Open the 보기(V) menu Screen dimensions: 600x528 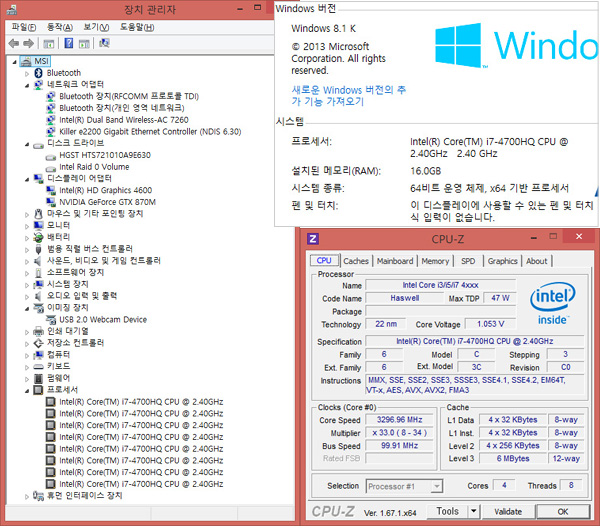point(96,27)
